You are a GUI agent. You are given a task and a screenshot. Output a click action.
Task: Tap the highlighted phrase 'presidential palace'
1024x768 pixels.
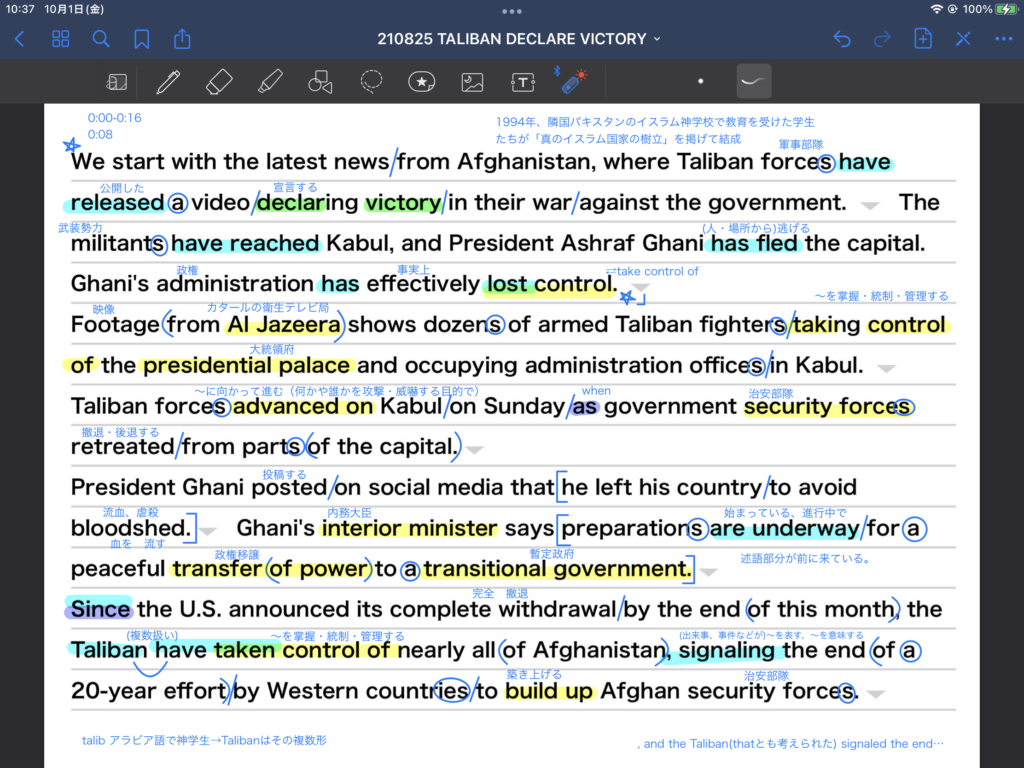coord(247,365)
